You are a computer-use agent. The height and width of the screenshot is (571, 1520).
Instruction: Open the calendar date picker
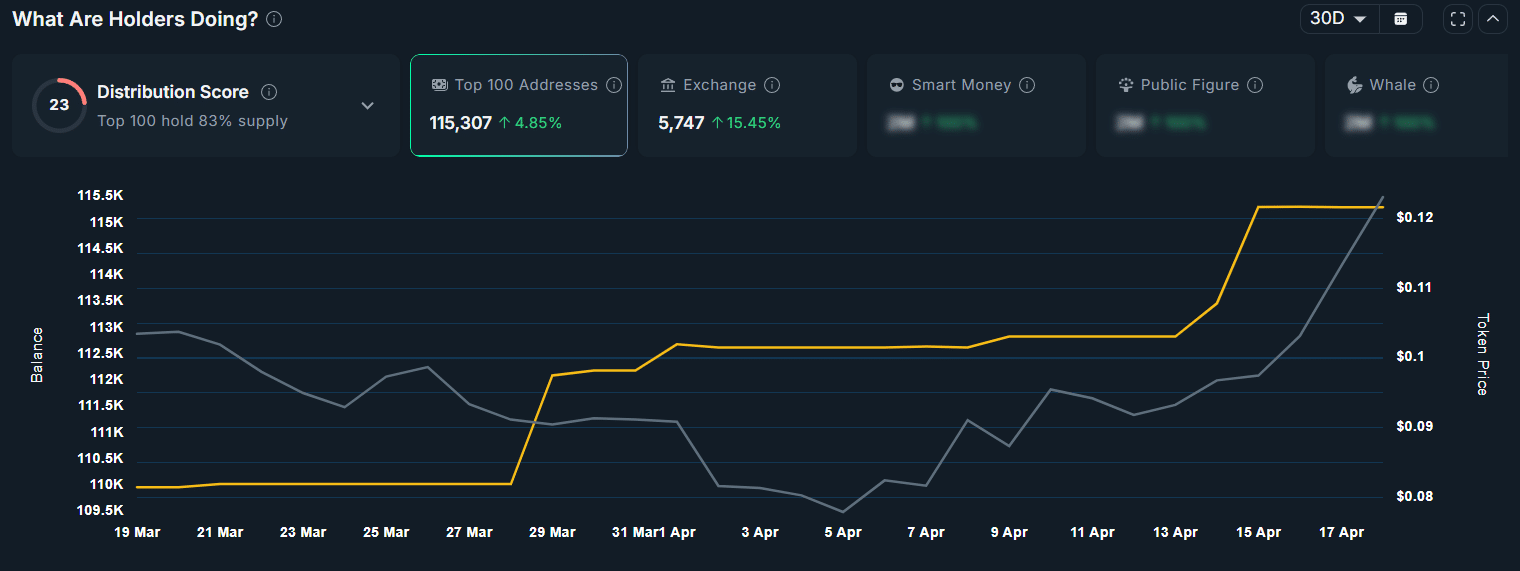pos(1401,19)
